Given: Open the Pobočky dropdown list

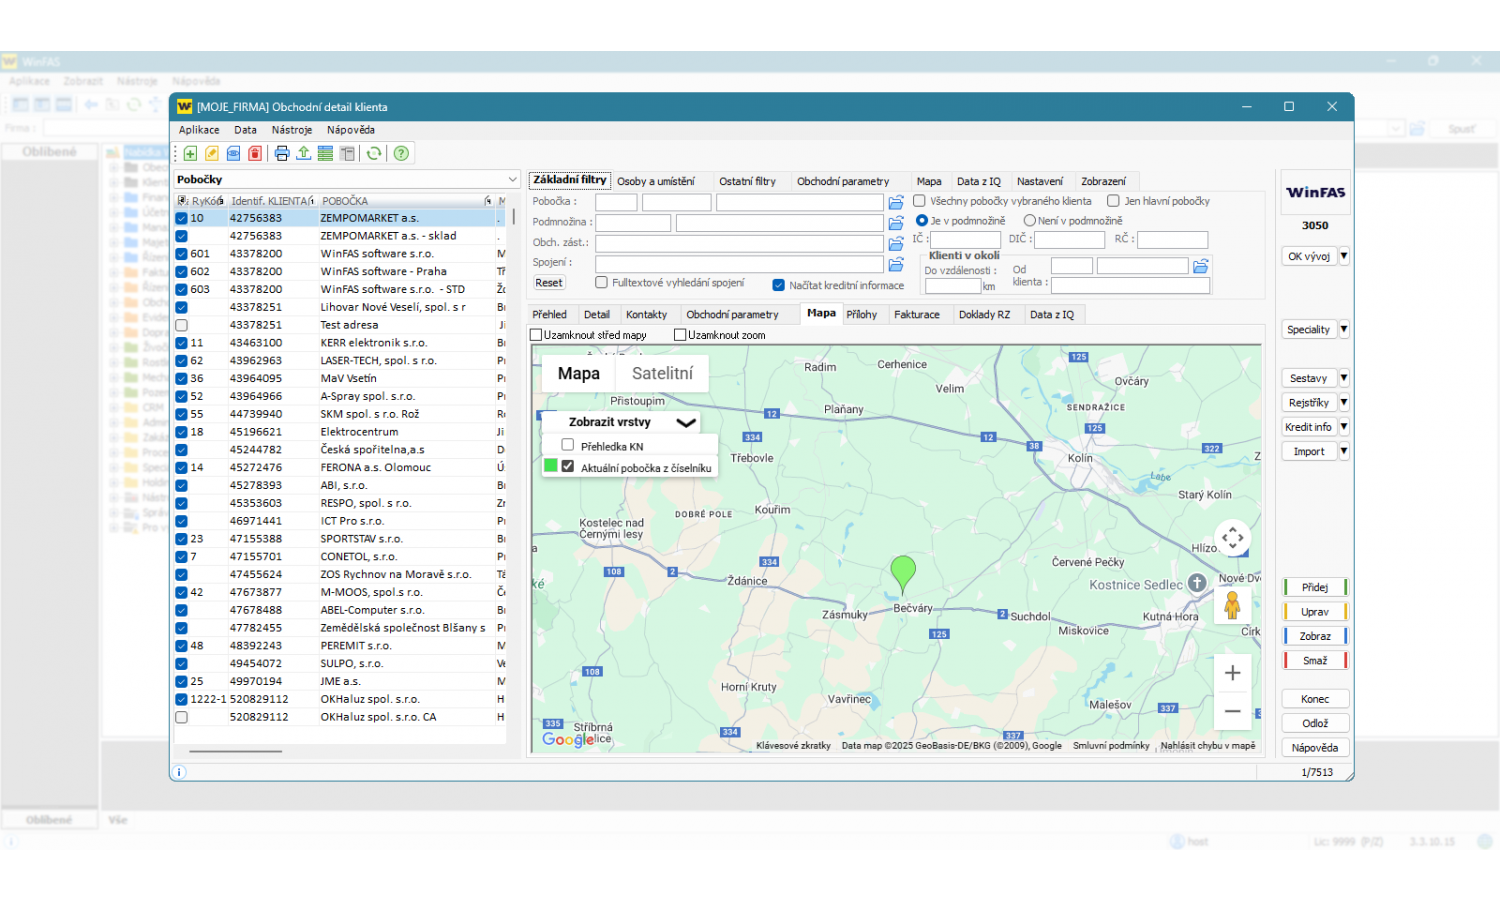Looking at the screenshot, I should tap(512, 180).
